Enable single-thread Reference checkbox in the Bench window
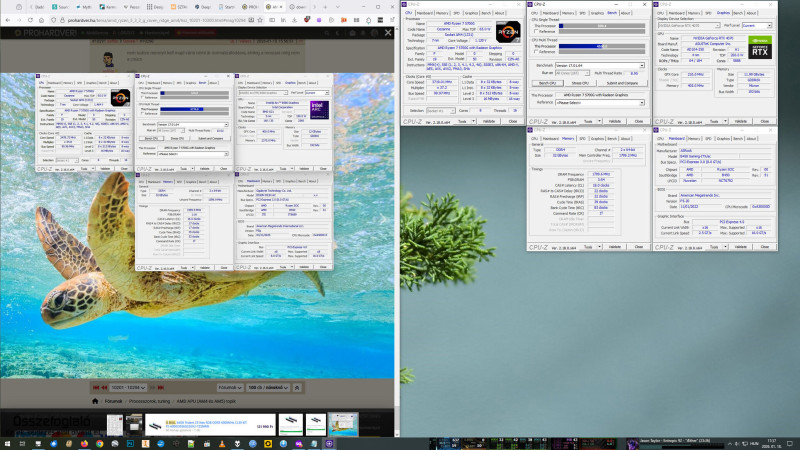 pos(536,31)
